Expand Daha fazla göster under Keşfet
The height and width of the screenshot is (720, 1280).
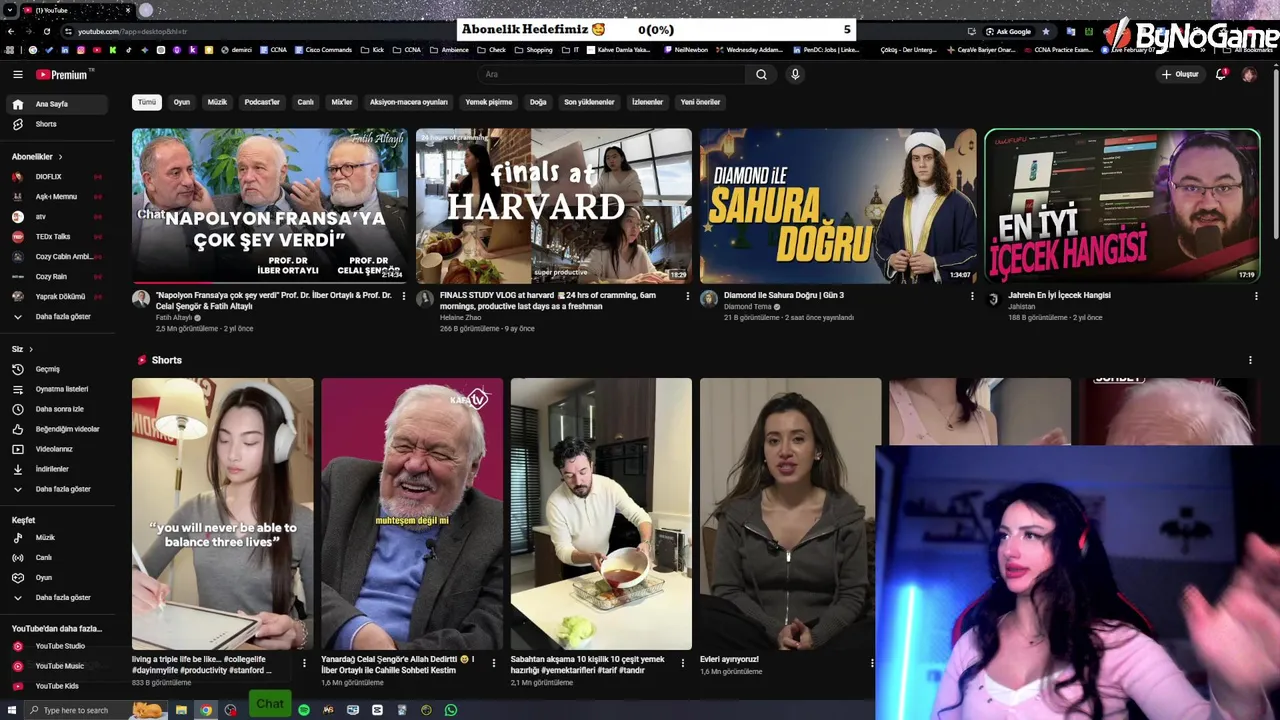click(57, 598)
